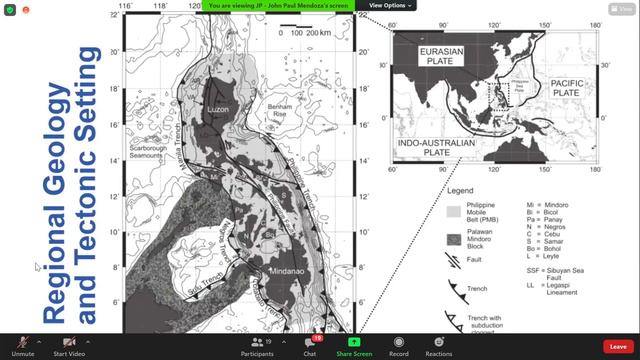Click 'LL = Legaspi Lineament' legend text
This screenshot has height=360, width=640.
(x=552, y=289)
